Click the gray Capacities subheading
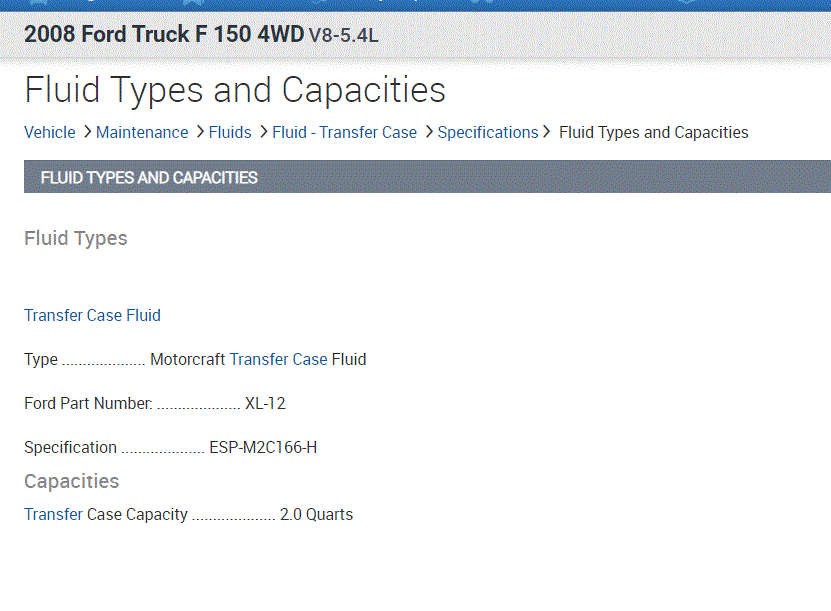The height and width of the screenshot is (611, 831). (x=71, y=481)
